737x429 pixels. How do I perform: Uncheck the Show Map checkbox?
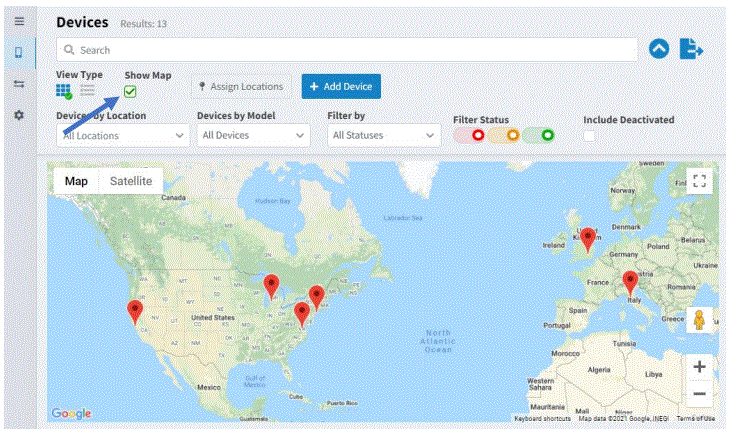click(130, 92)
